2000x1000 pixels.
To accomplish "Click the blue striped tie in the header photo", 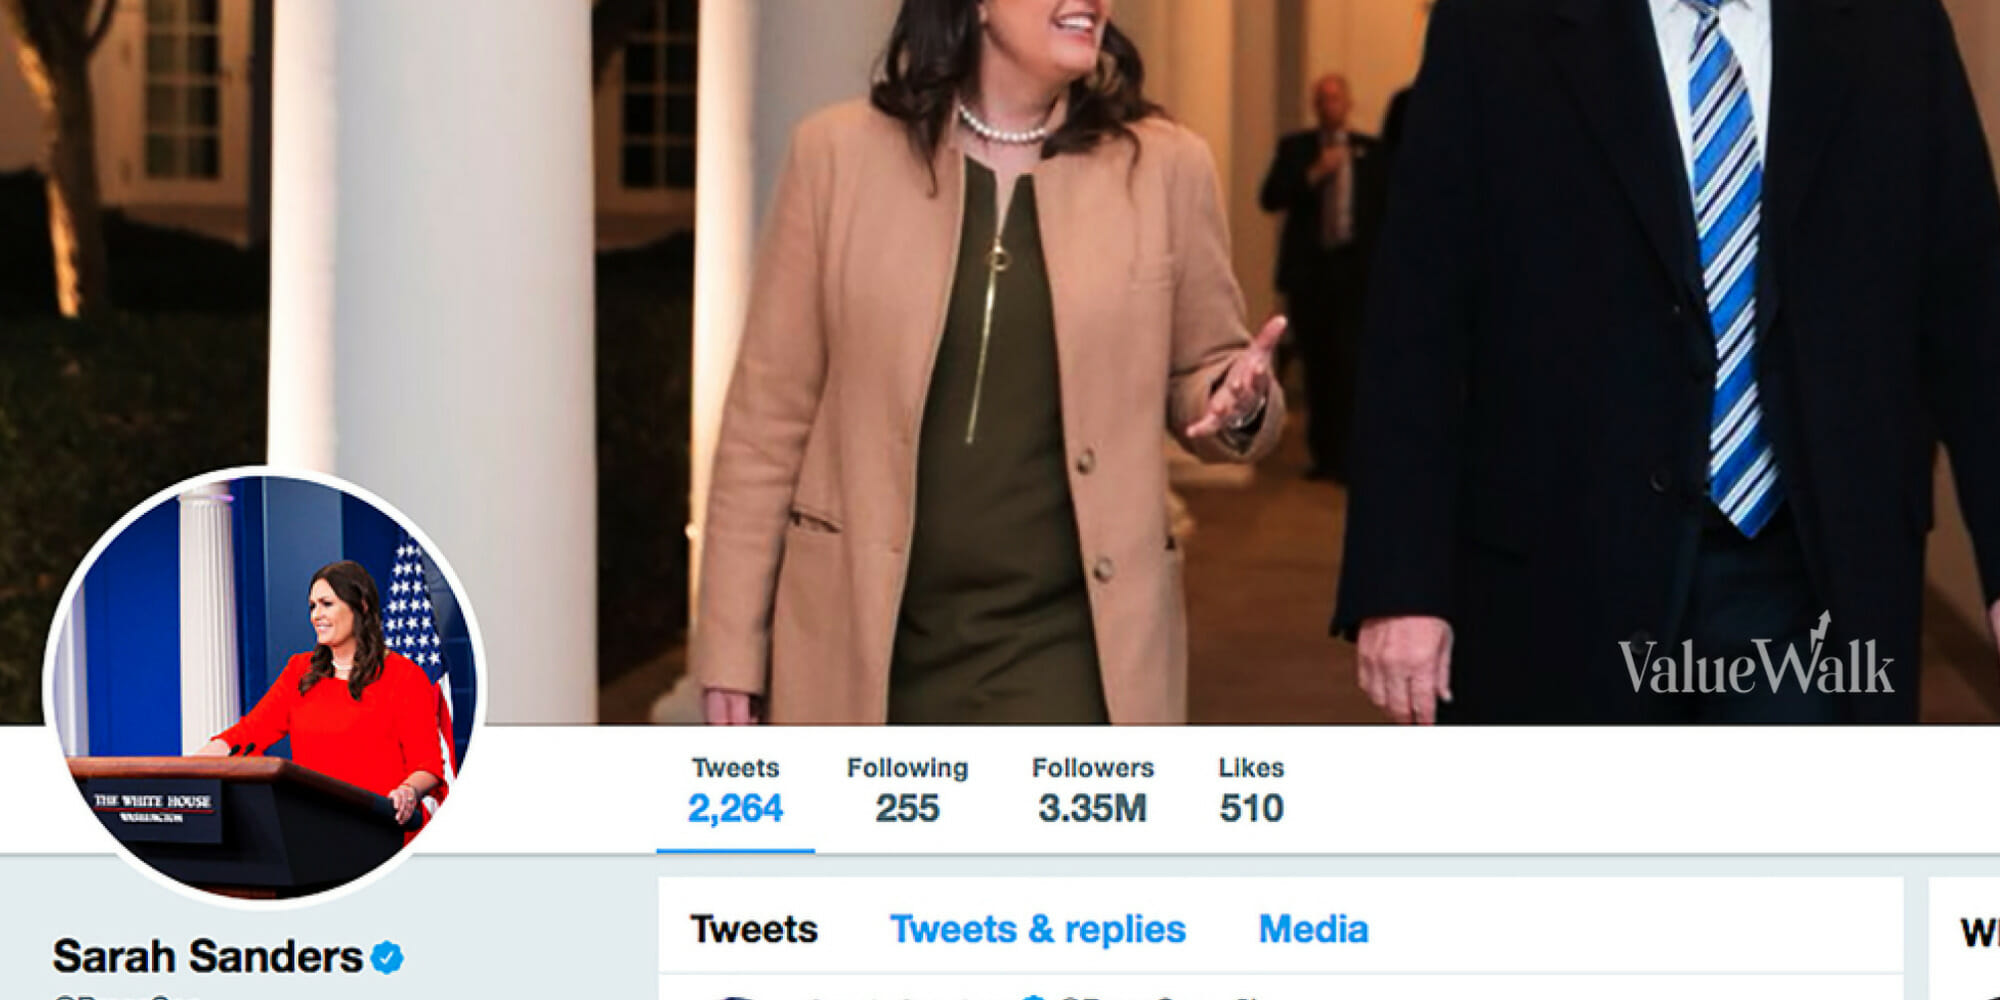I will (1730, 280).
